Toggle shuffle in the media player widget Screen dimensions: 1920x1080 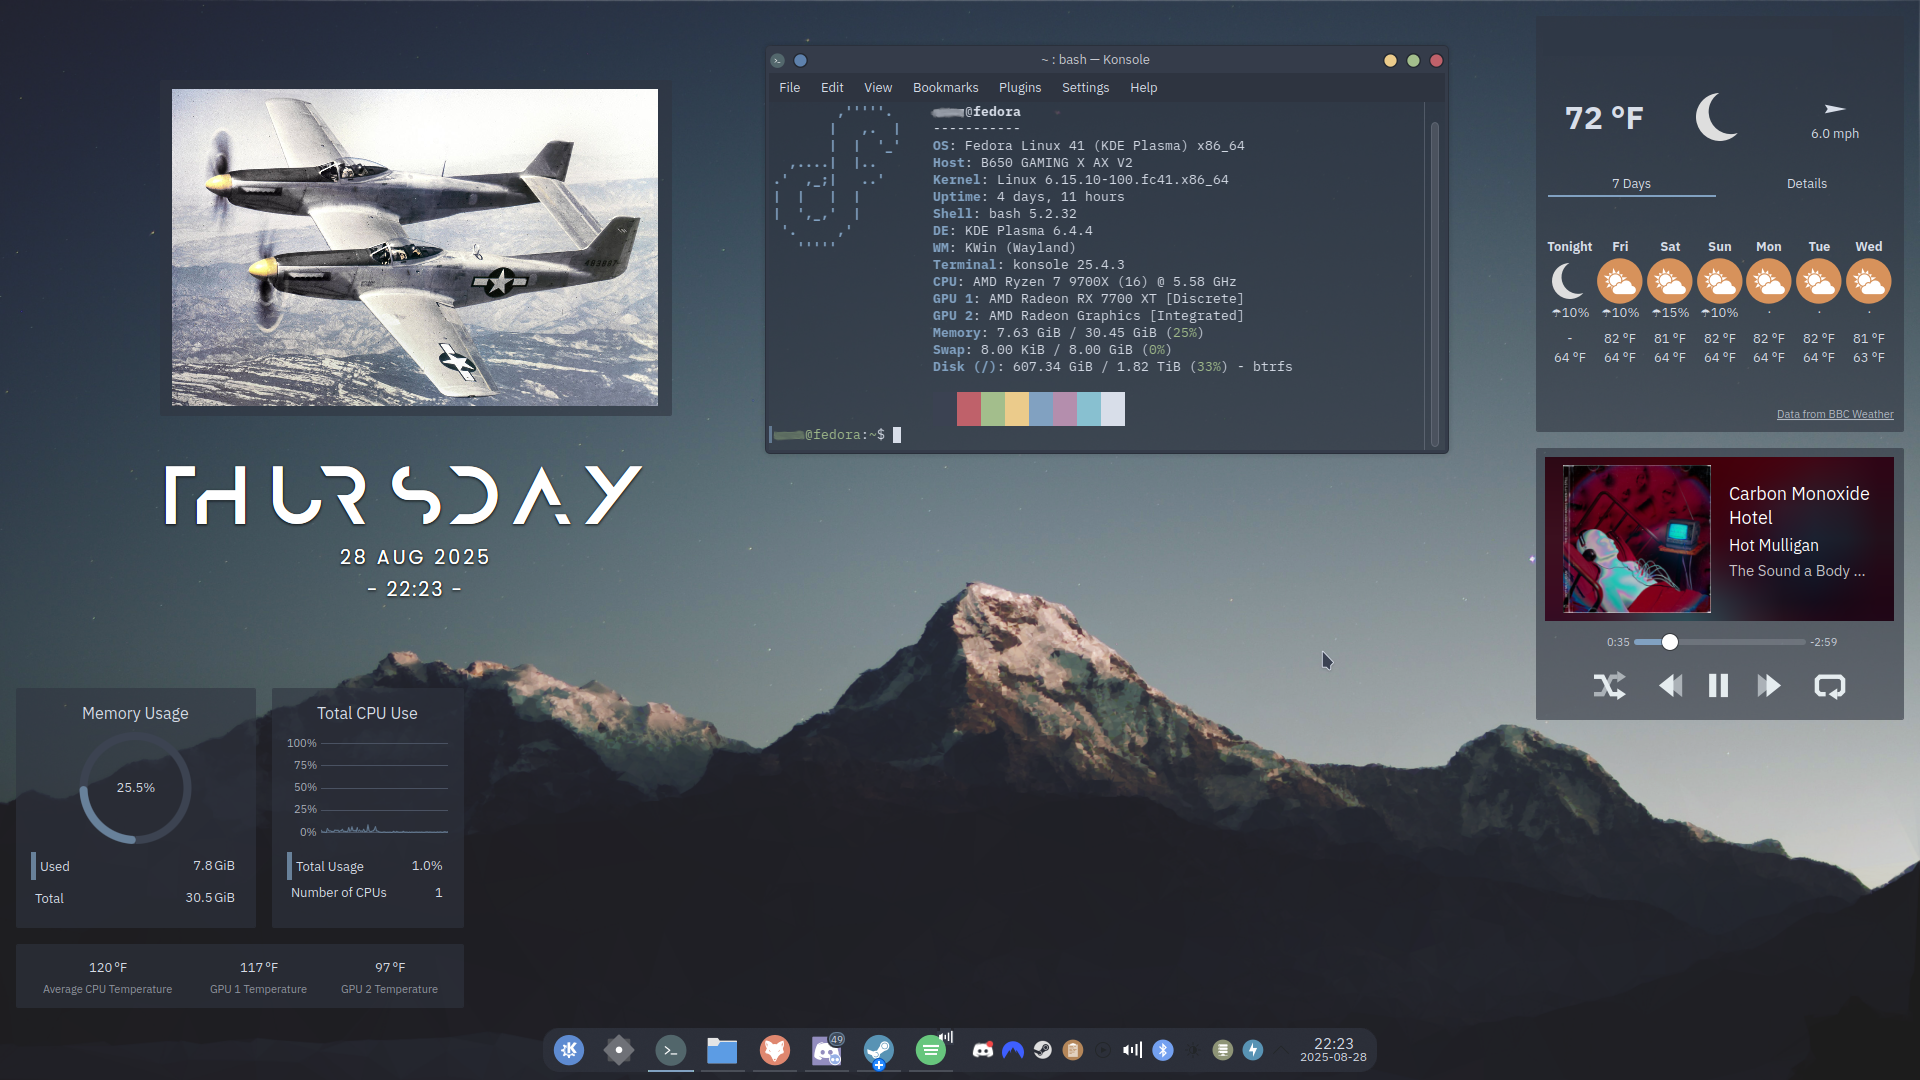(1609, 685)
